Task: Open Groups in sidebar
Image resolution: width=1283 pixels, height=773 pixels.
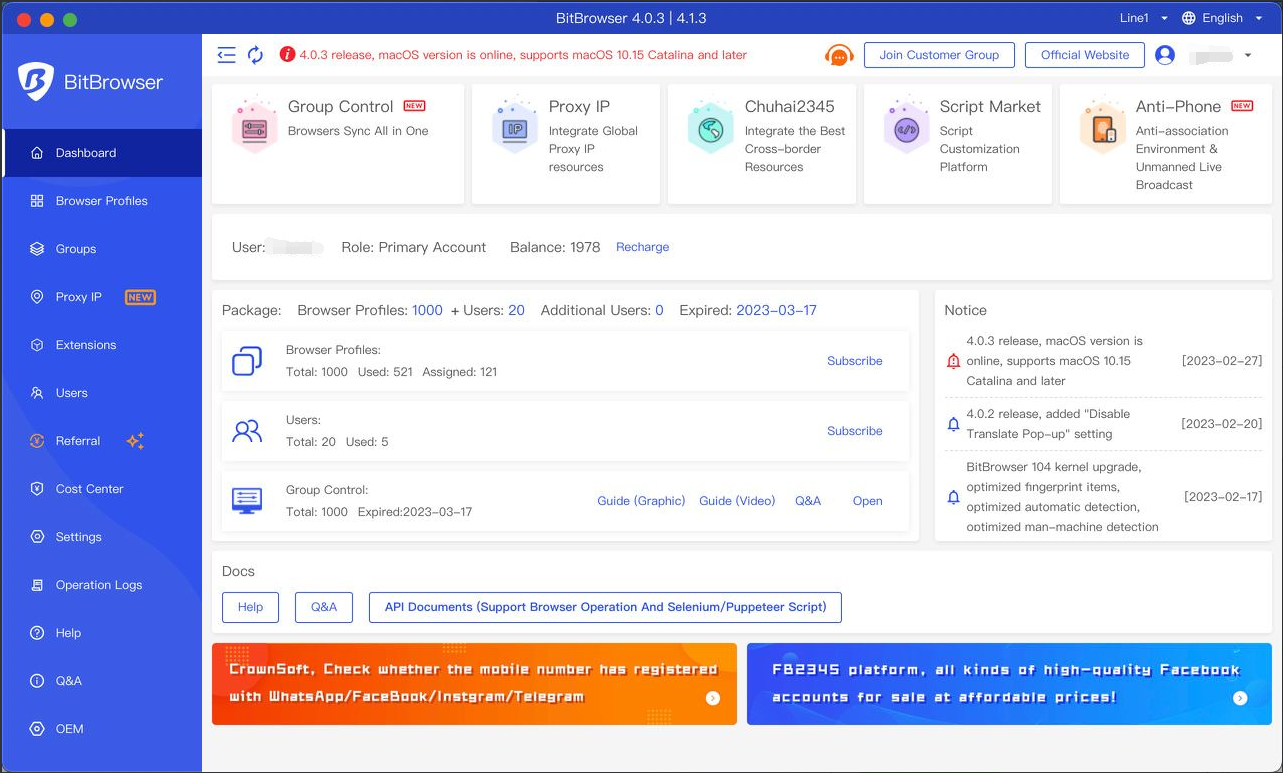Action: (x=102, y=249)
